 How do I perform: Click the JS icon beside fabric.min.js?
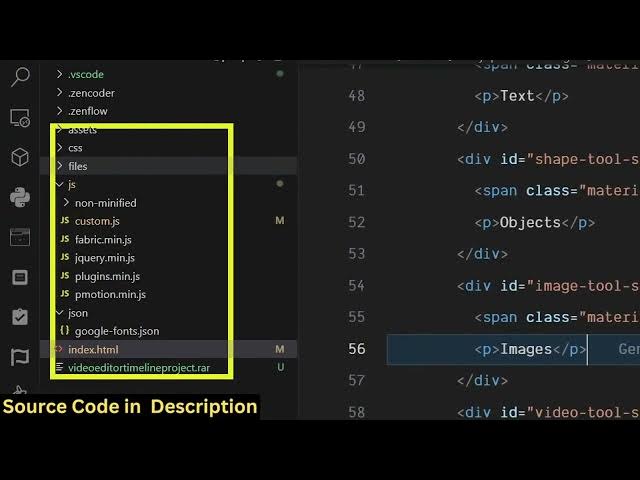tap(65, 239)
